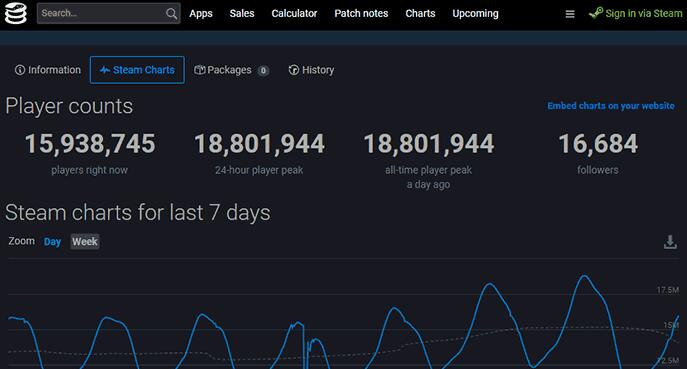This screenshot has height=369, width=687.
Task: Click the Steam key sign-in icon
Action: [x=596, y=13]
